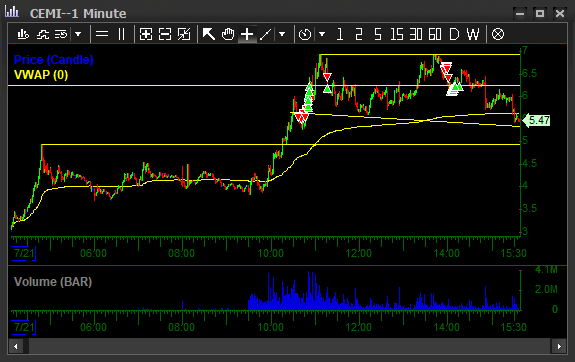
Task: Click the 5.47 current price tag
Action: (x=536, y=120)
